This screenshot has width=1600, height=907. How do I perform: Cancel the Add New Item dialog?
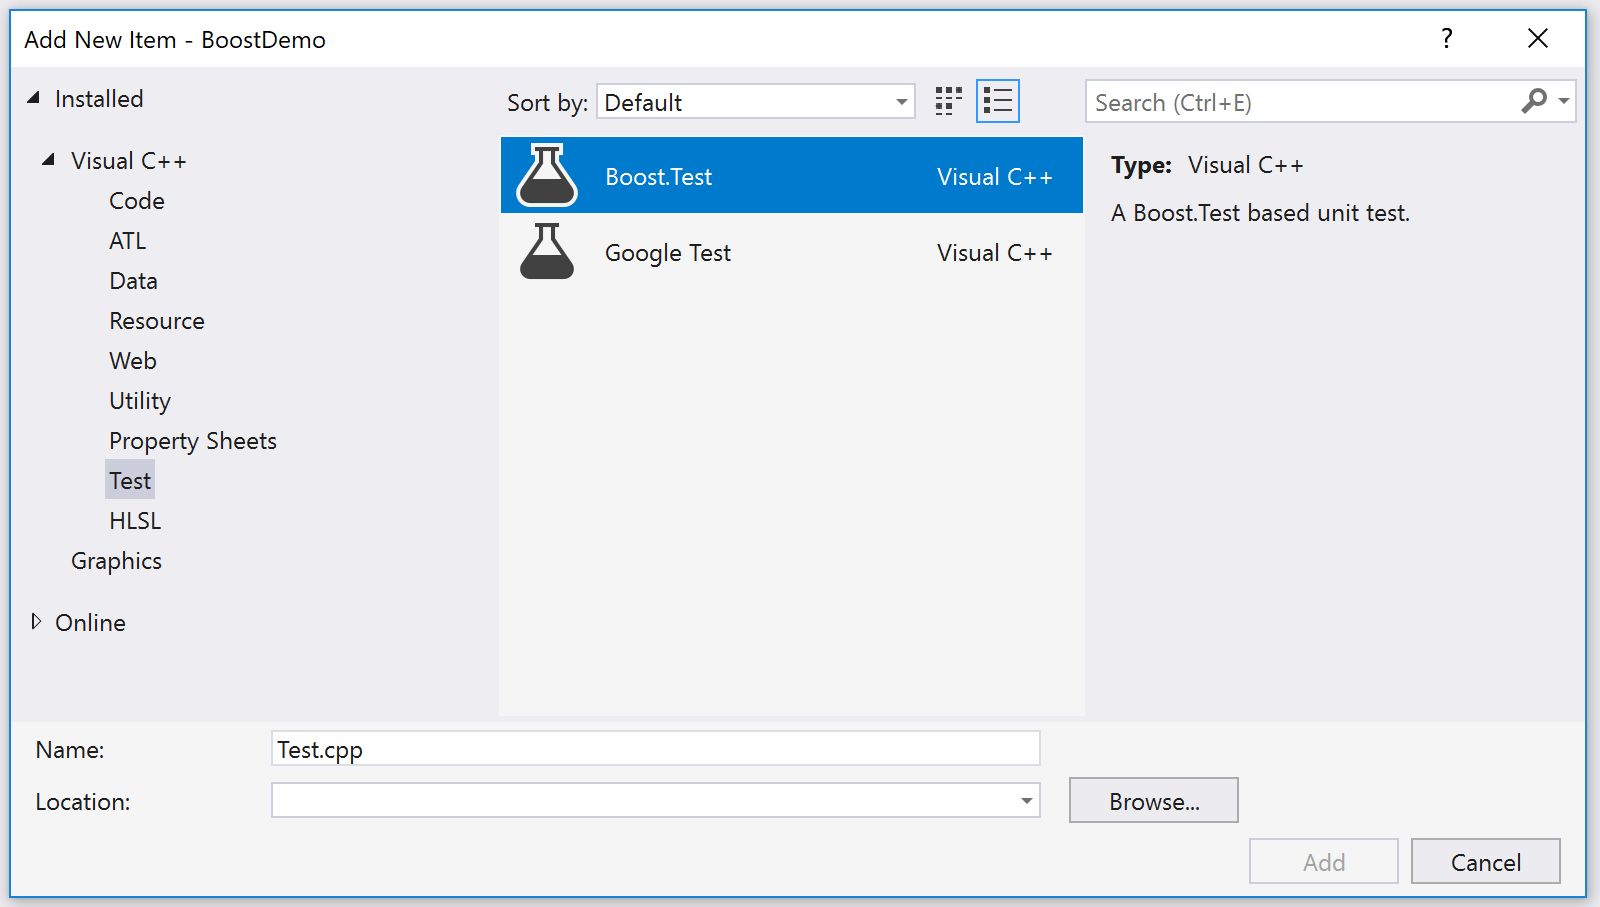coord(1485,861)
